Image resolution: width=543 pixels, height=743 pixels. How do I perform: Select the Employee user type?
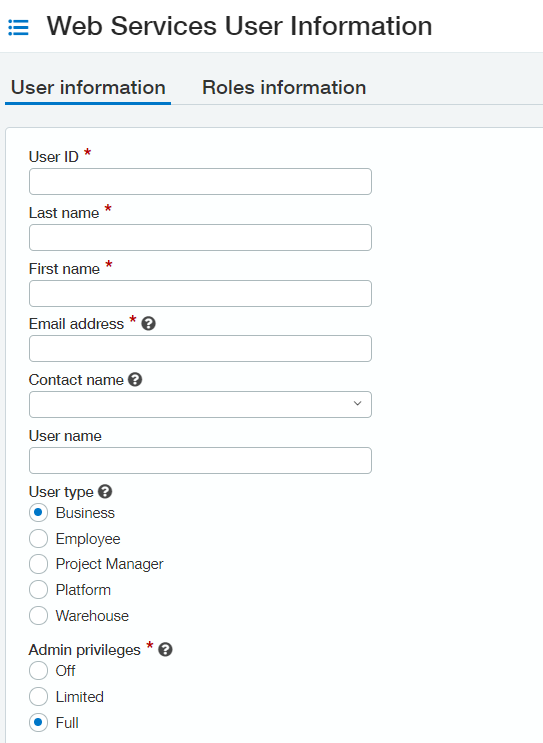[38, 539]
